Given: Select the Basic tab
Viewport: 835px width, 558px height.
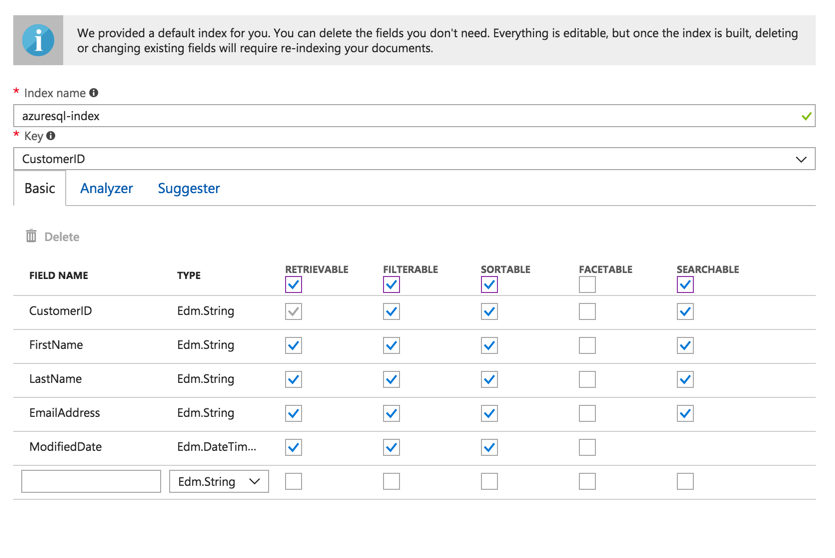Looking at the screenshot, I should tap(40, 188).
